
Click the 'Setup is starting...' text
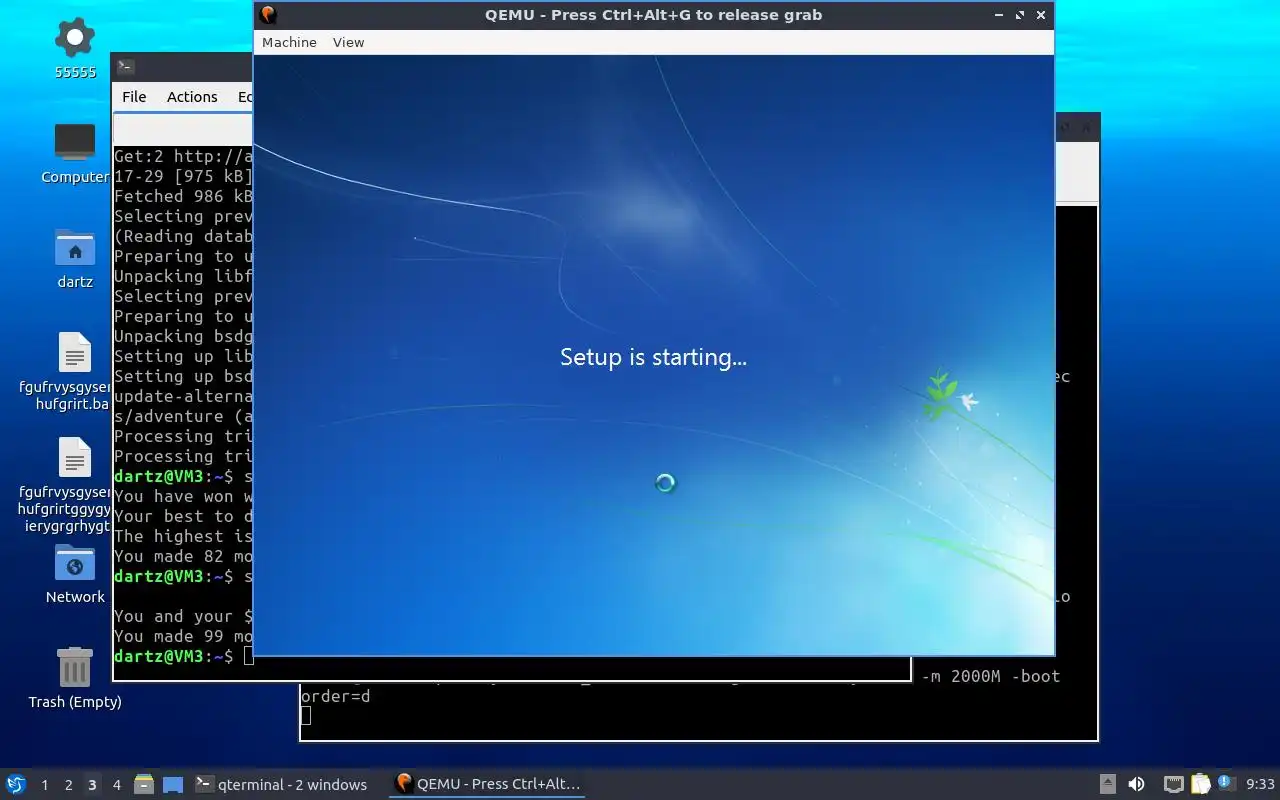(653, 357)
